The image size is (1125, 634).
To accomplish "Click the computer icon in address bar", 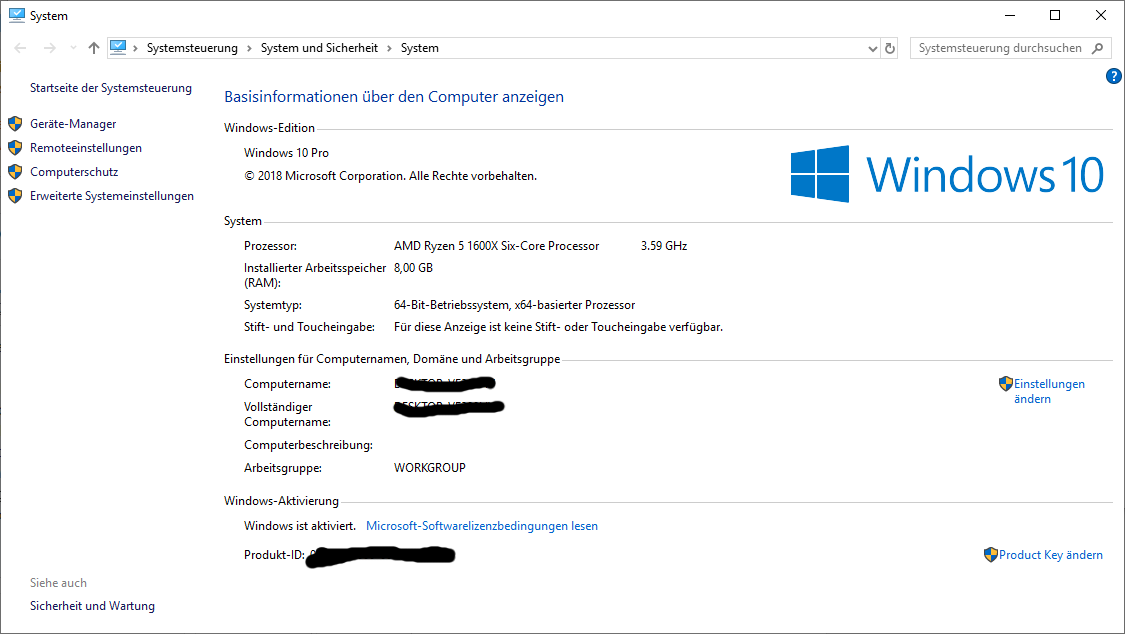I will 118,47.
